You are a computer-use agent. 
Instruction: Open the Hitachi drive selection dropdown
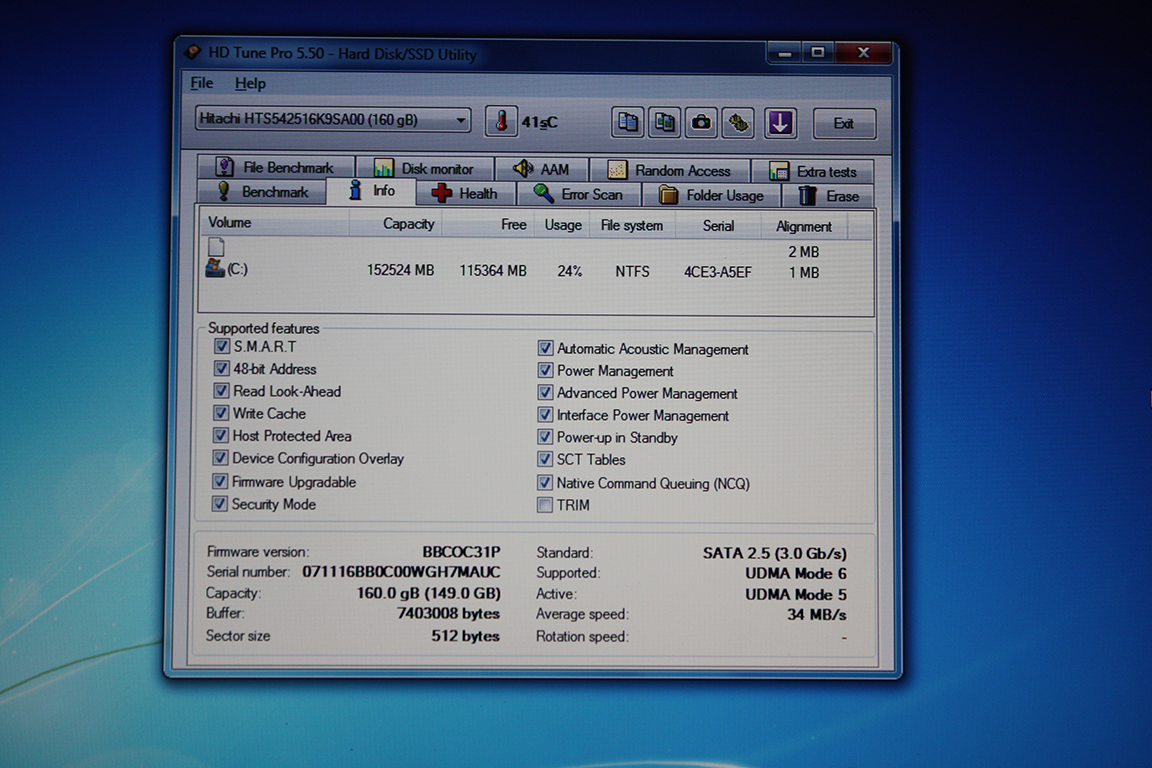point(333,119)
